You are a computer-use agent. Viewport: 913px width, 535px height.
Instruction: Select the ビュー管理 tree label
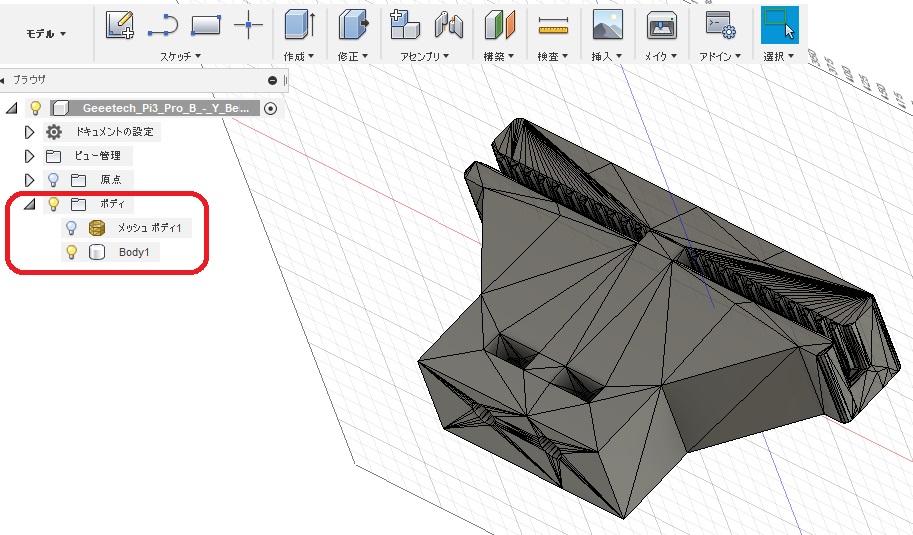(x=97, y=155)
